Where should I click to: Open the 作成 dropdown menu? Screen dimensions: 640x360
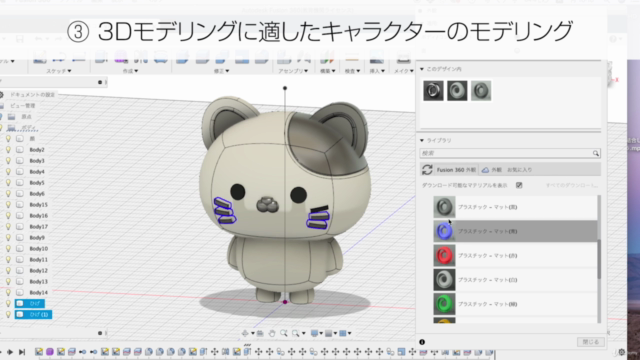pyautogui.click(x=130, y=71)
